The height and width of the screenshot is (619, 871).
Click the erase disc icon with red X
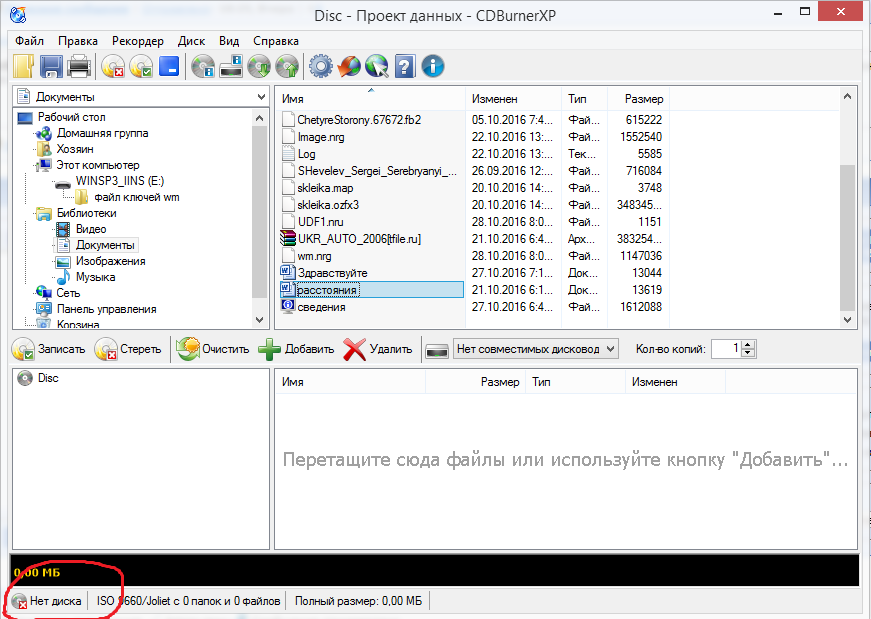click(x=113, y=67)
